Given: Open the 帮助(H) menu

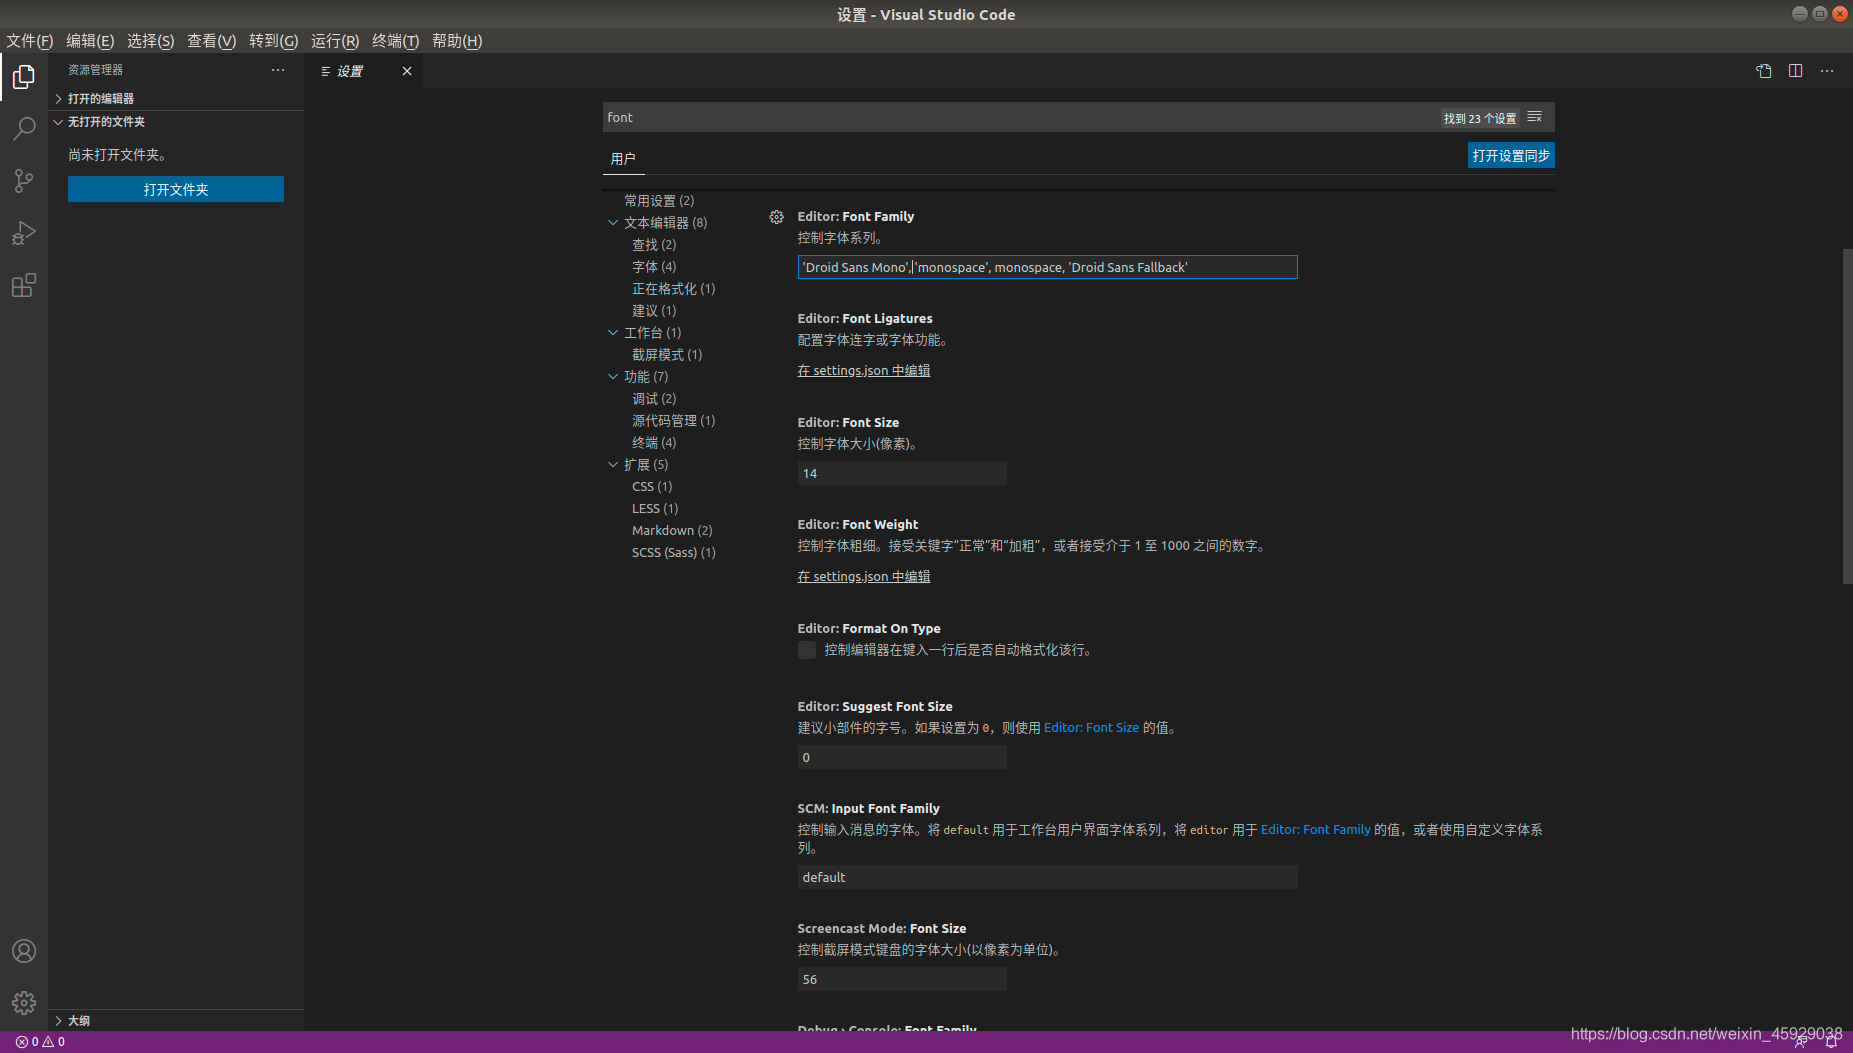Looking at the screenshot, I should click(x=457, y=41).
